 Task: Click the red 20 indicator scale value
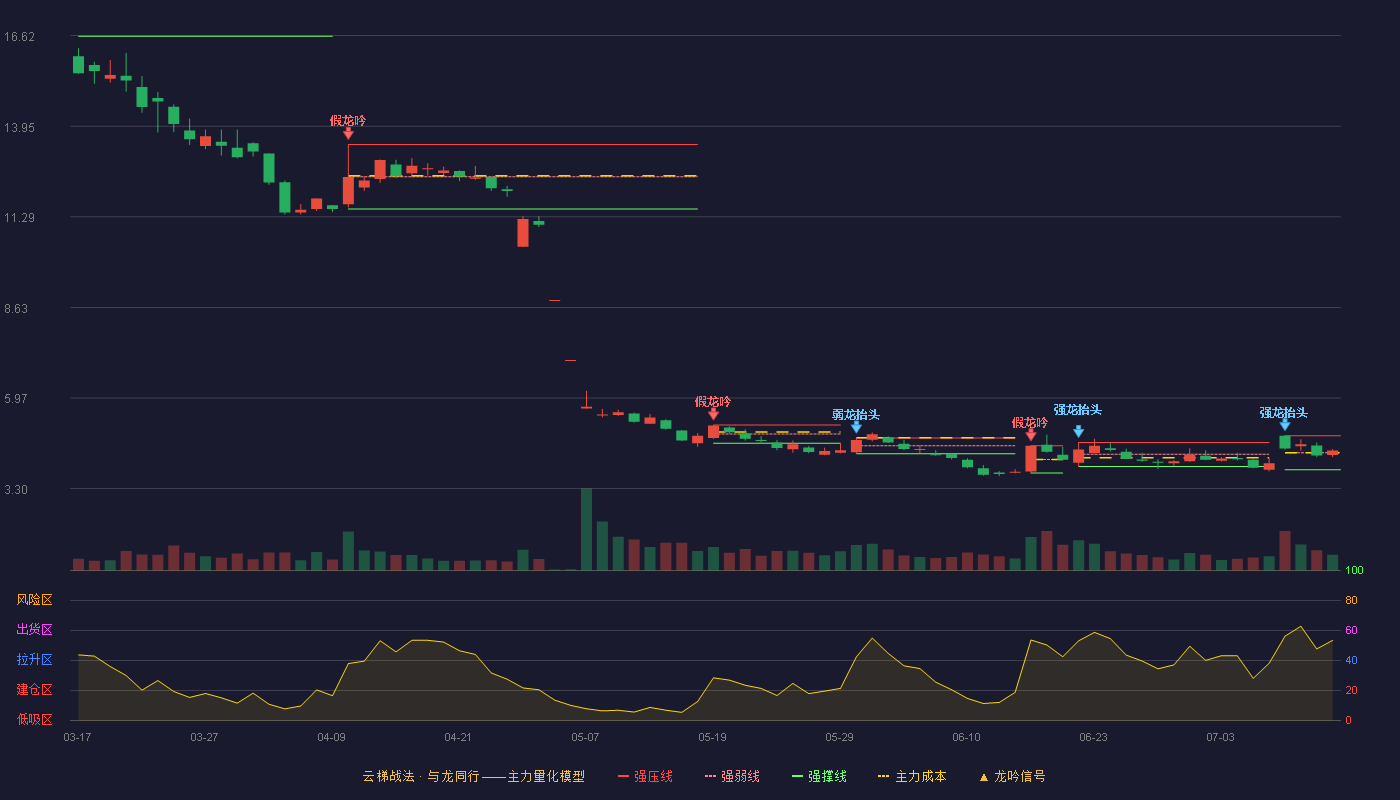(x=1351, y=690)
